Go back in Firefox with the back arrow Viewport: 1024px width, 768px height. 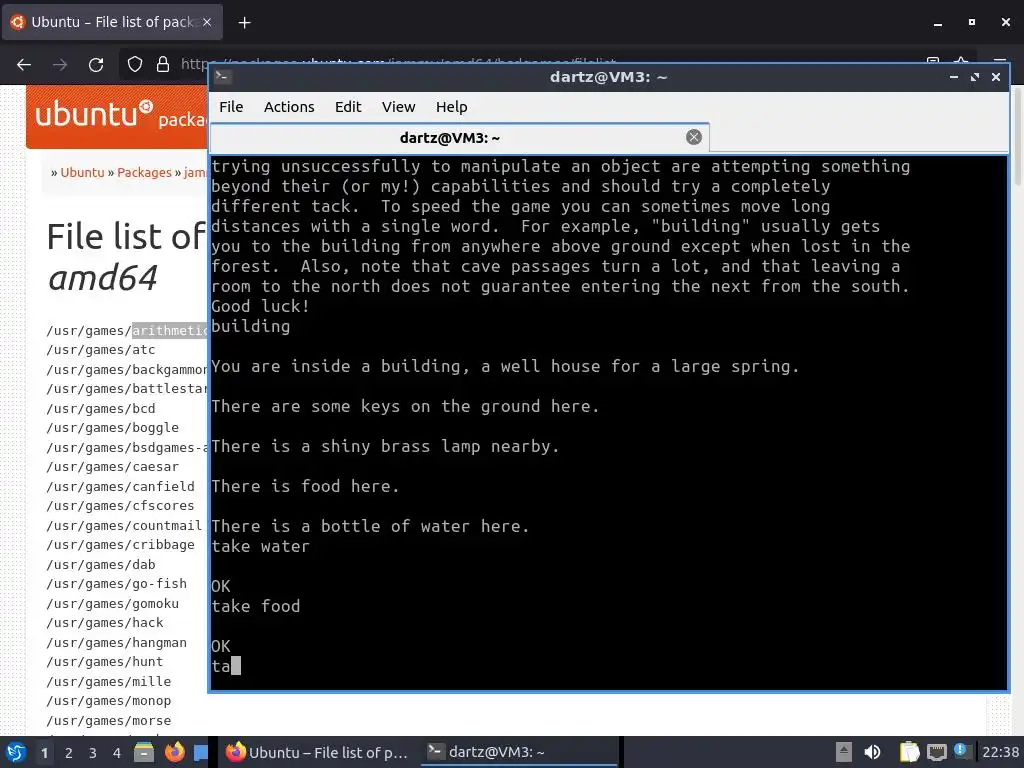tap(24, 64)
